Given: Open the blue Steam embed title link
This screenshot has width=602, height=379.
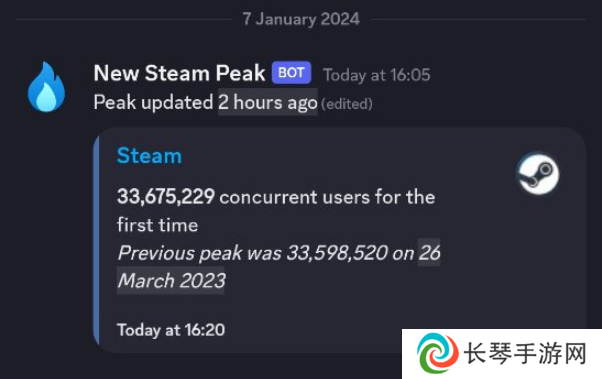Looking at the screenshot, I should 149,156.
